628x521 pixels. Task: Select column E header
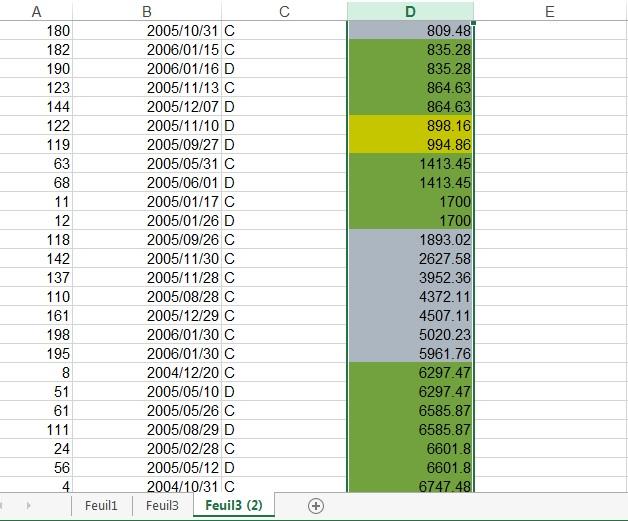pos(550,11)
